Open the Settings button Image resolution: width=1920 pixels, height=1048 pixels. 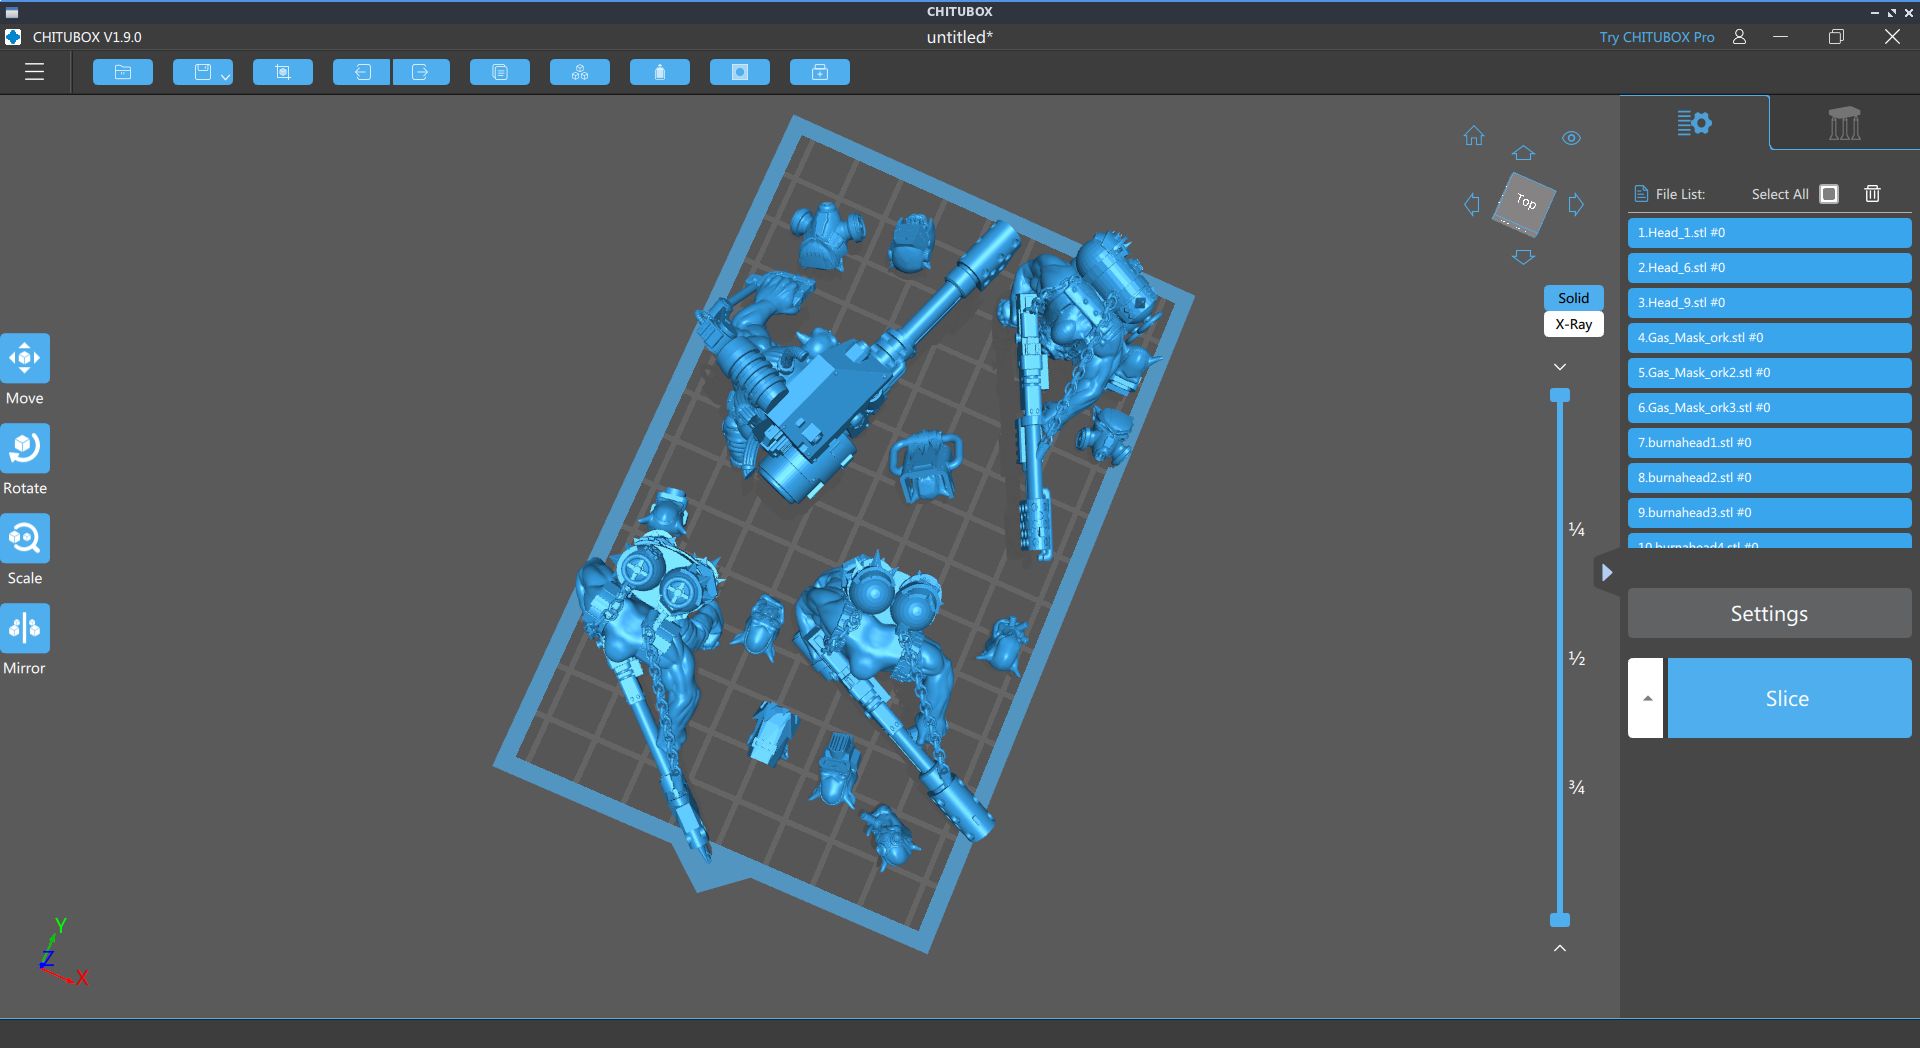coord(1770,613)
